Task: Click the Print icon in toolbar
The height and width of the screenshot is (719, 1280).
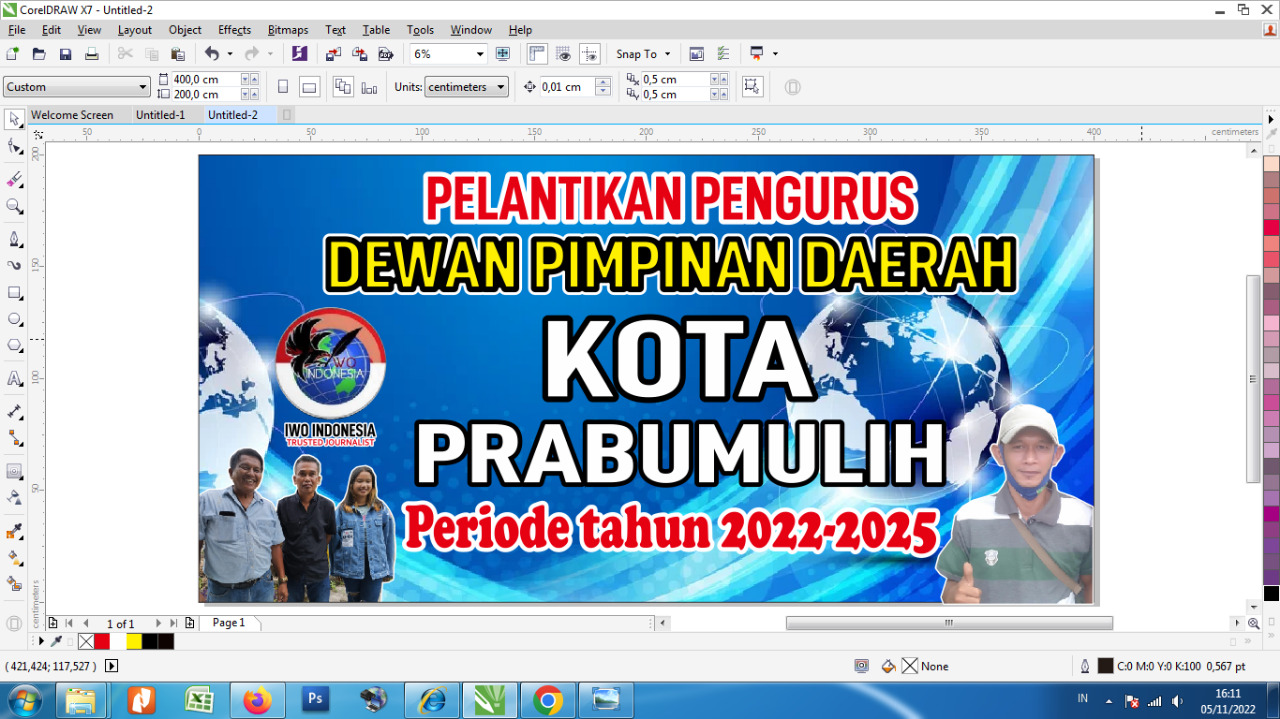Action: [92, 54]
